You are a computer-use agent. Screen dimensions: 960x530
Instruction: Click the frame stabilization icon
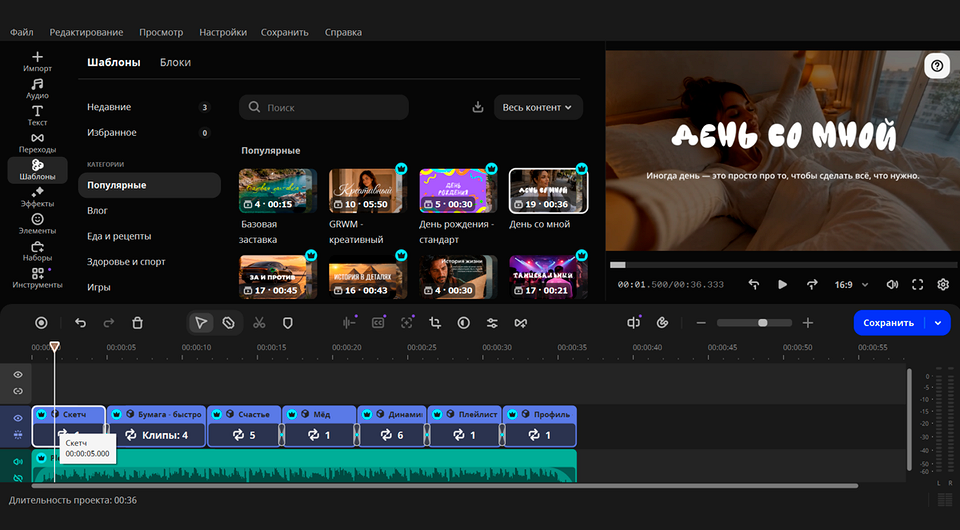(x=407, y=323)
